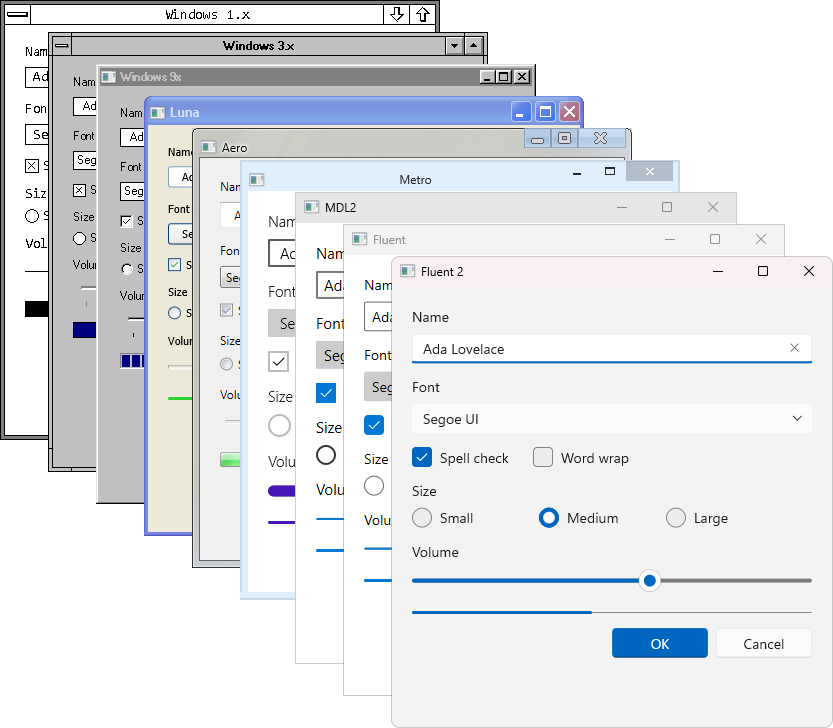Screen dimensions: 833x728
Task: Click the Metro window app icon
Action: click(x=257, y=180)
